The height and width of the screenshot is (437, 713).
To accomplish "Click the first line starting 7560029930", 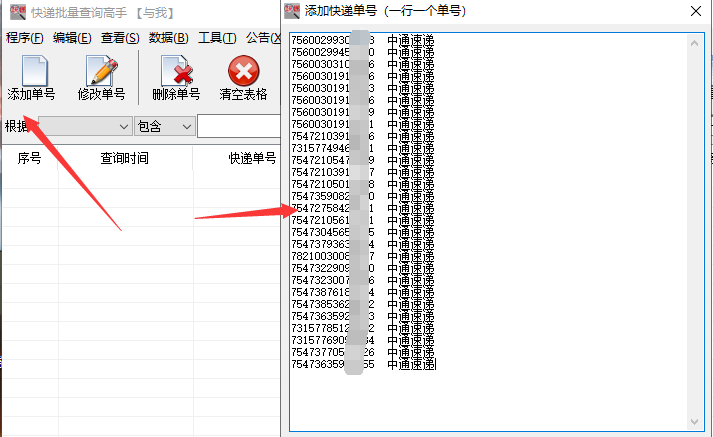I will [362, 40].
